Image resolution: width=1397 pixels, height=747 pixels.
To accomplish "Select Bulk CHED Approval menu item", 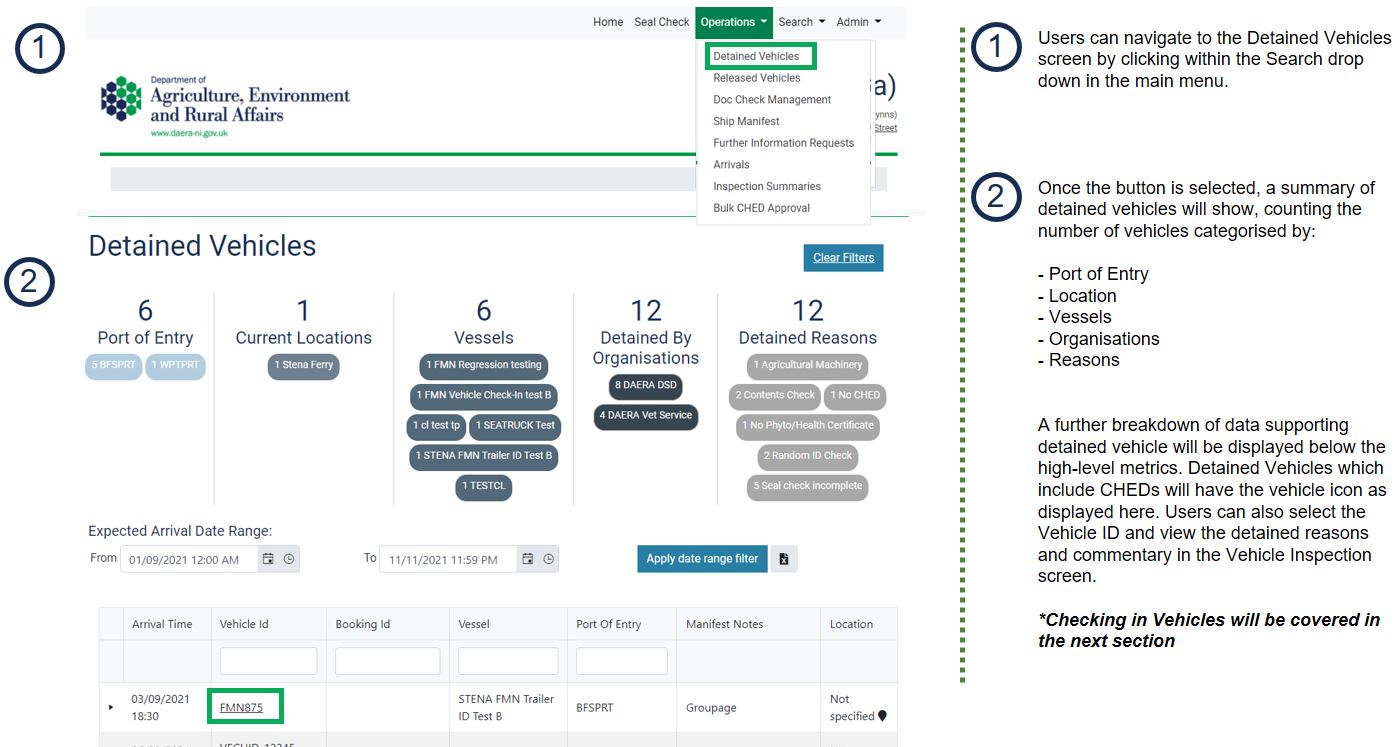I will click(761, 208).
